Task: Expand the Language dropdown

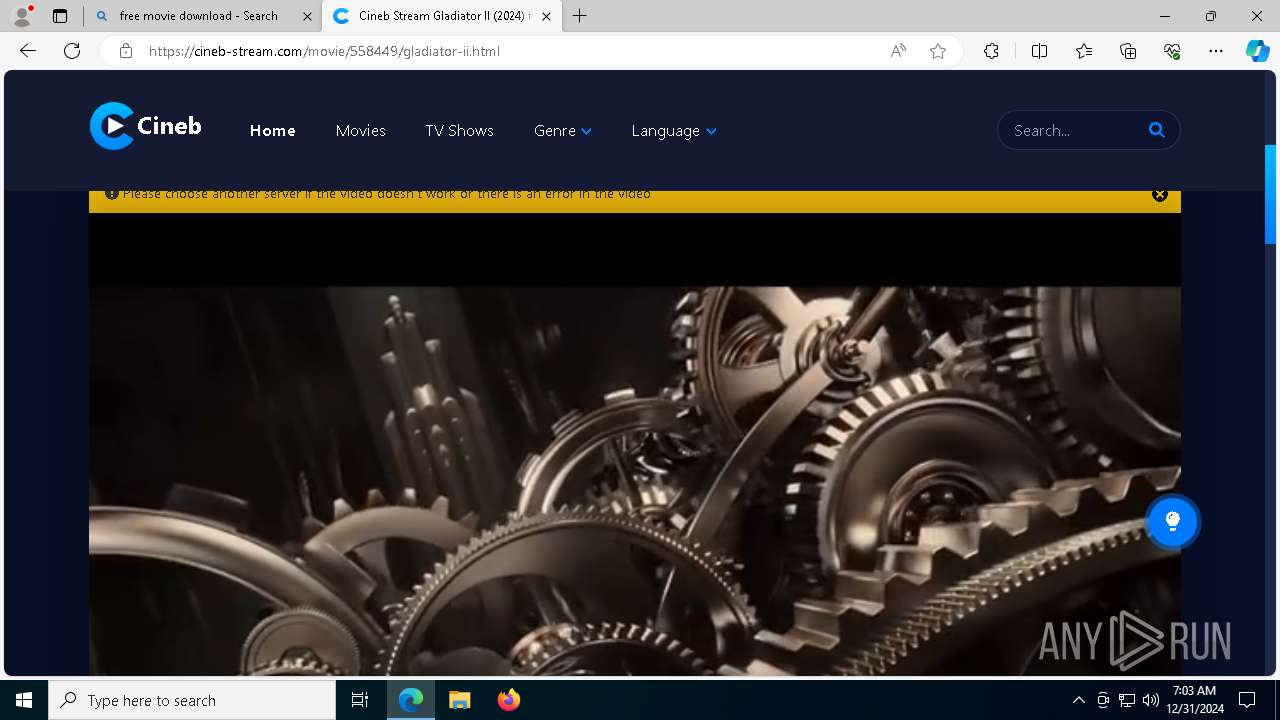Action: 673,131
